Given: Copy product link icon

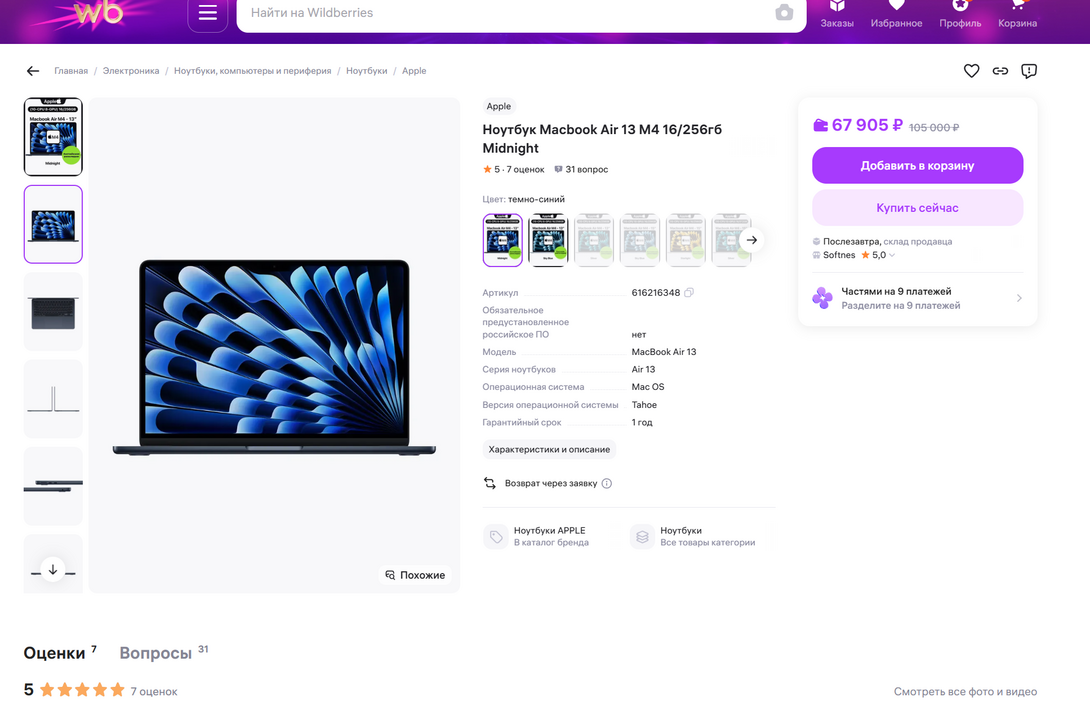Looking at the screenshot, I should click(x=1000, y=71).
